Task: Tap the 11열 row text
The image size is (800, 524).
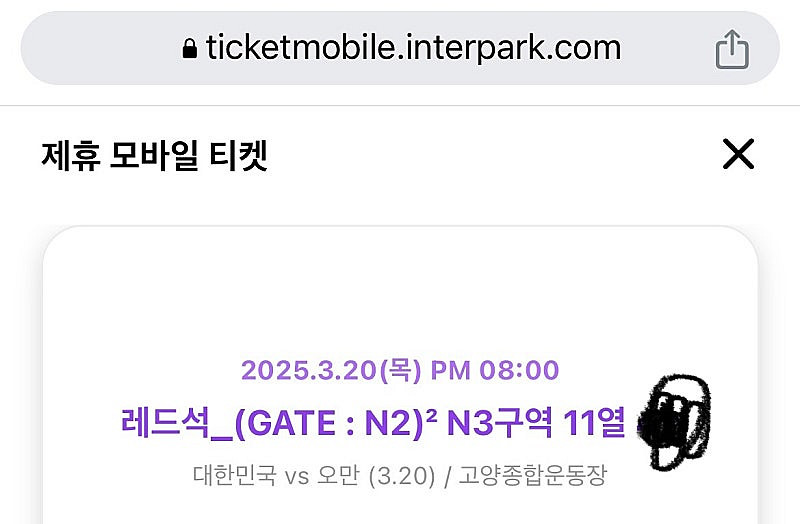Action: [x=594, y=422]
